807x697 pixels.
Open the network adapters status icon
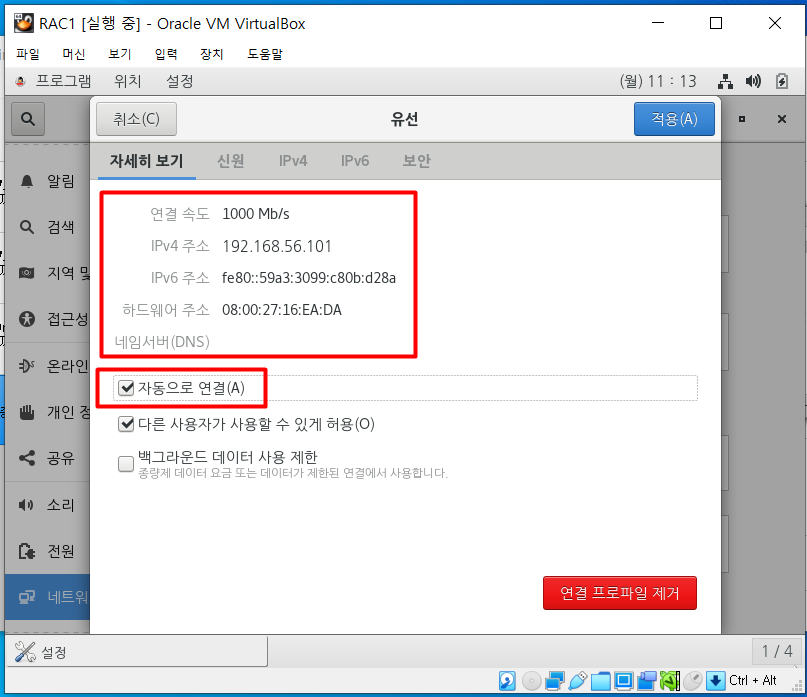coord(555,681)
